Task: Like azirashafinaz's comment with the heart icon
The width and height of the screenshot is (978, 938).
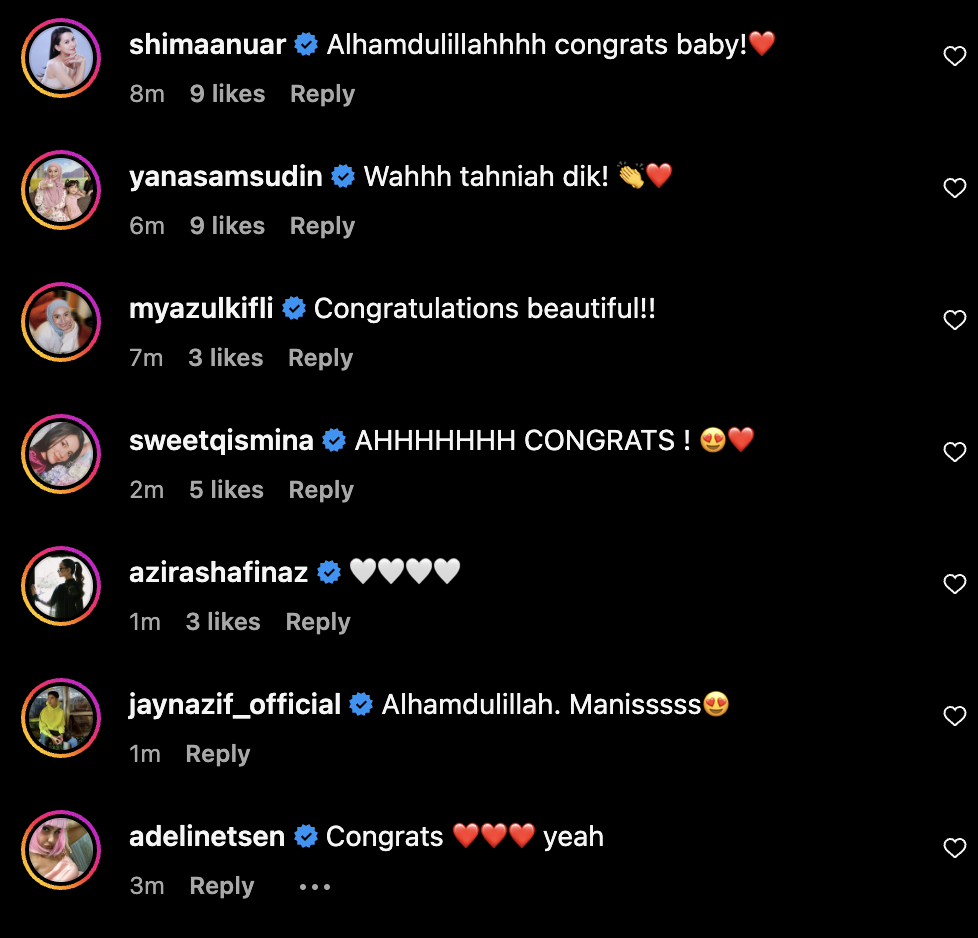Action: [954, 584]
